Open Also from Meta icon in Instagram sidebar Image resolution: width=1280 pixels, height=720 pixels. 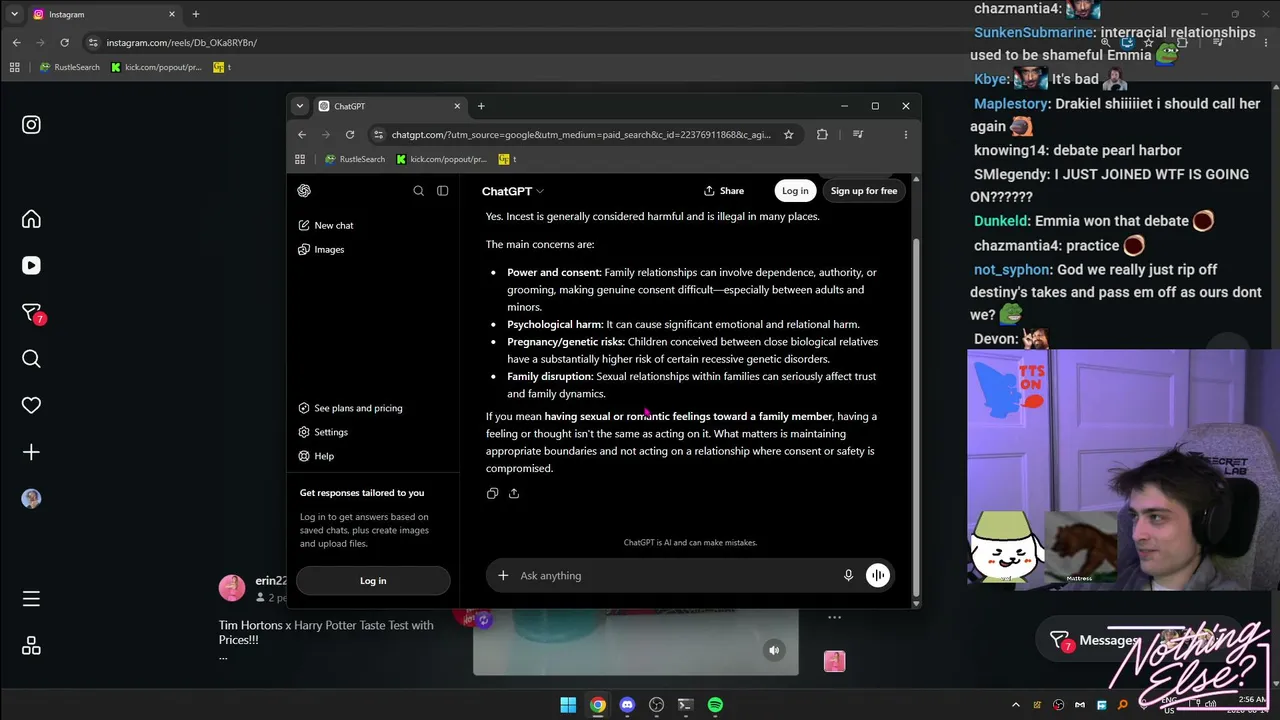(x=31, y=646)
